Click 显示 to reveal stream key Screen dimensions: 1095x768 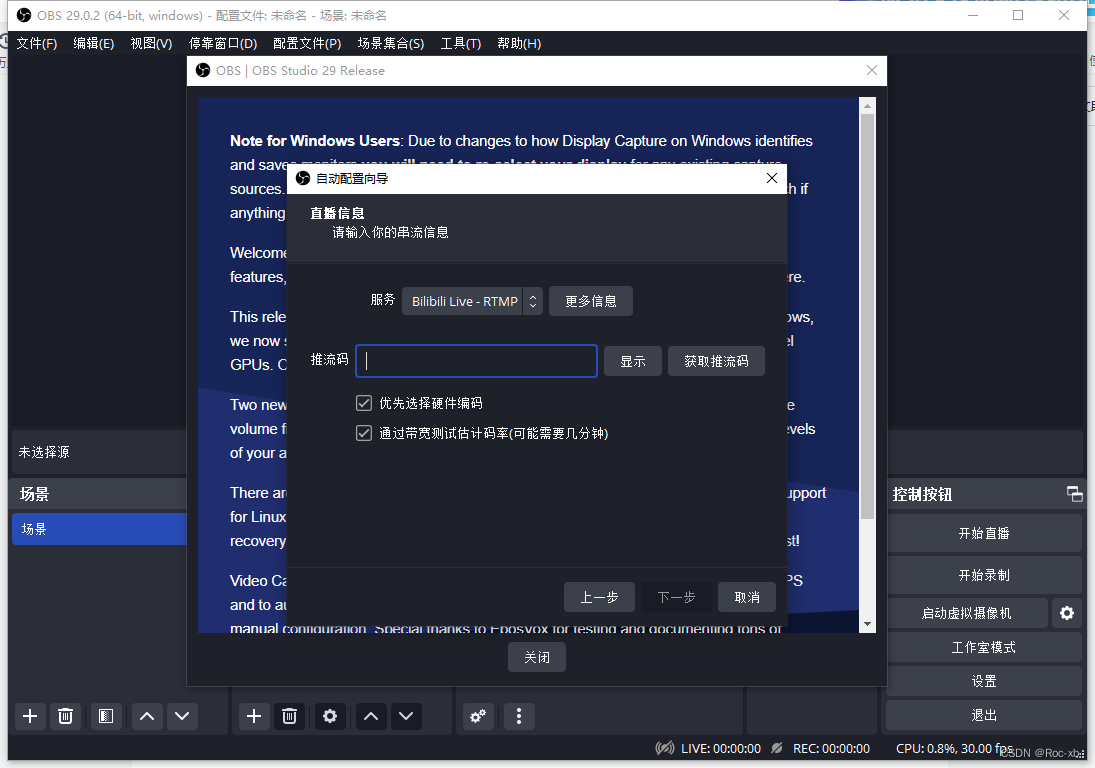tap(633, 361)
